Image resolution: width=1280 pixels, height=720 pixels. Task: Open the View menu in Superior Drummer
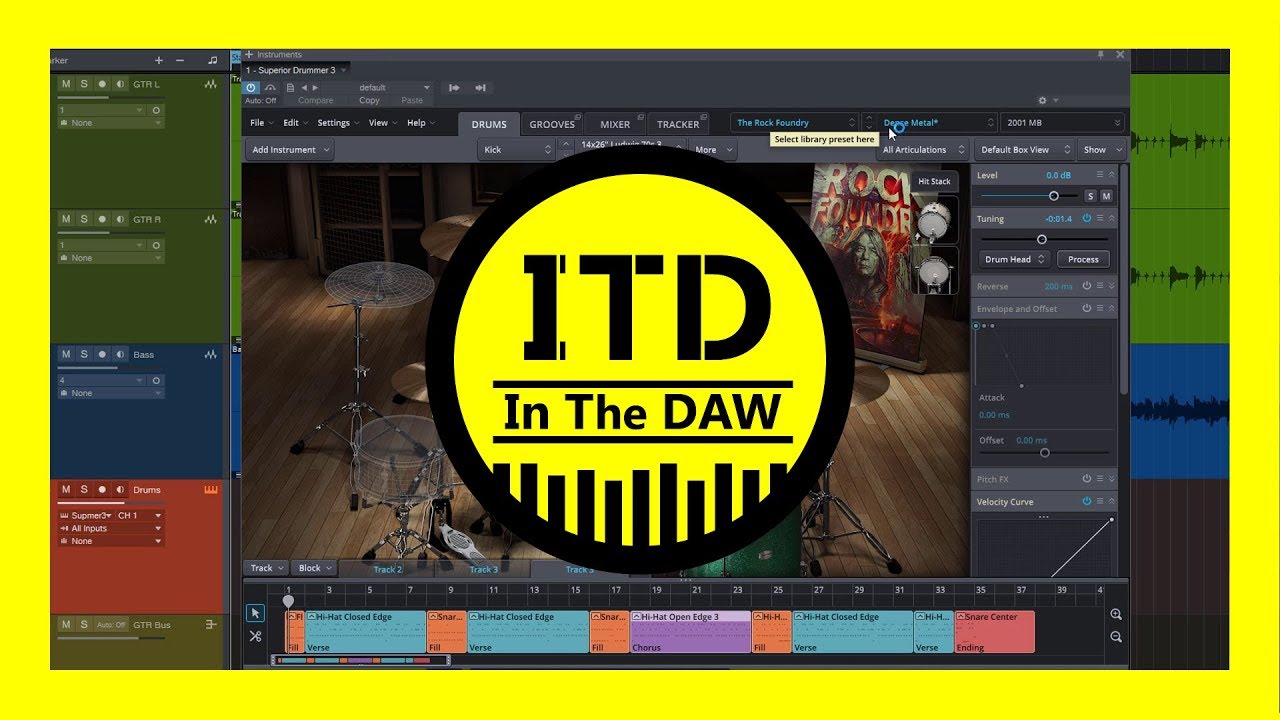point(382,123)
